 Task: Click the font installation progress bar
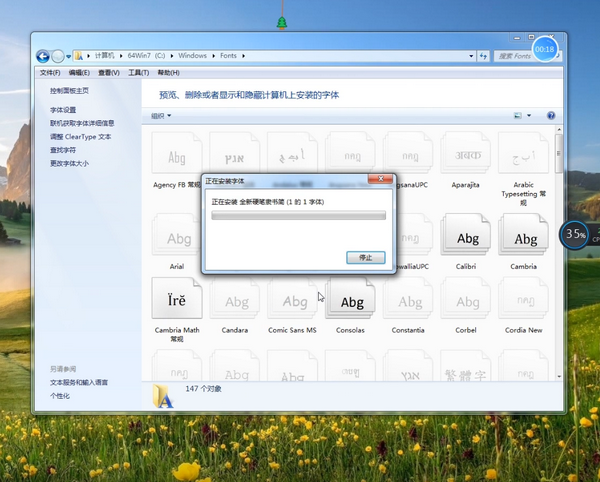pyautogui.click(x=298, y=215)
